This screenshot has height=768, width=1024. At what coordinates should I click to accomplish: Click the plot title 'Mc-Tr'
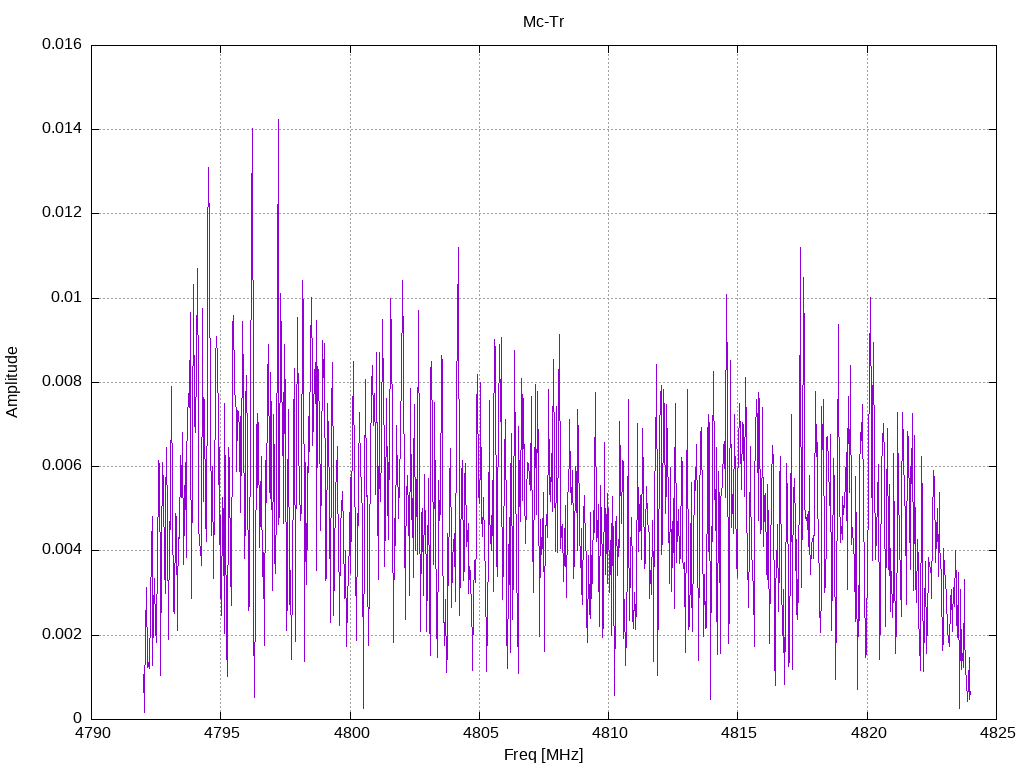coord(543,22)
